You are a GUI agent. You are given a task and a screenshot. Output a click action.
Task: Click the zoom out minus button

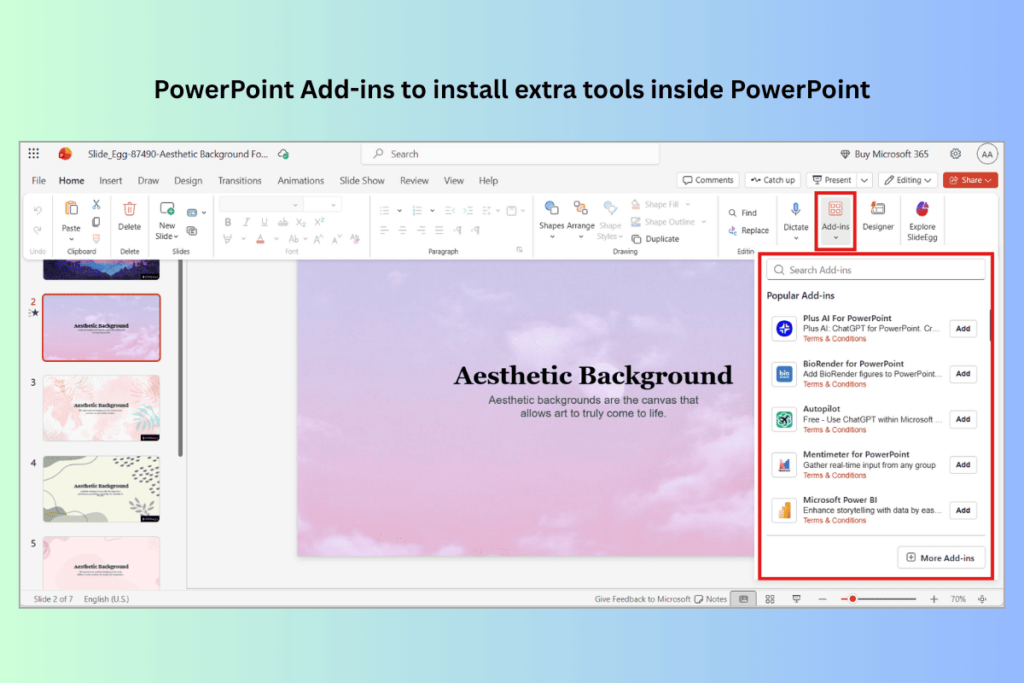822,599
